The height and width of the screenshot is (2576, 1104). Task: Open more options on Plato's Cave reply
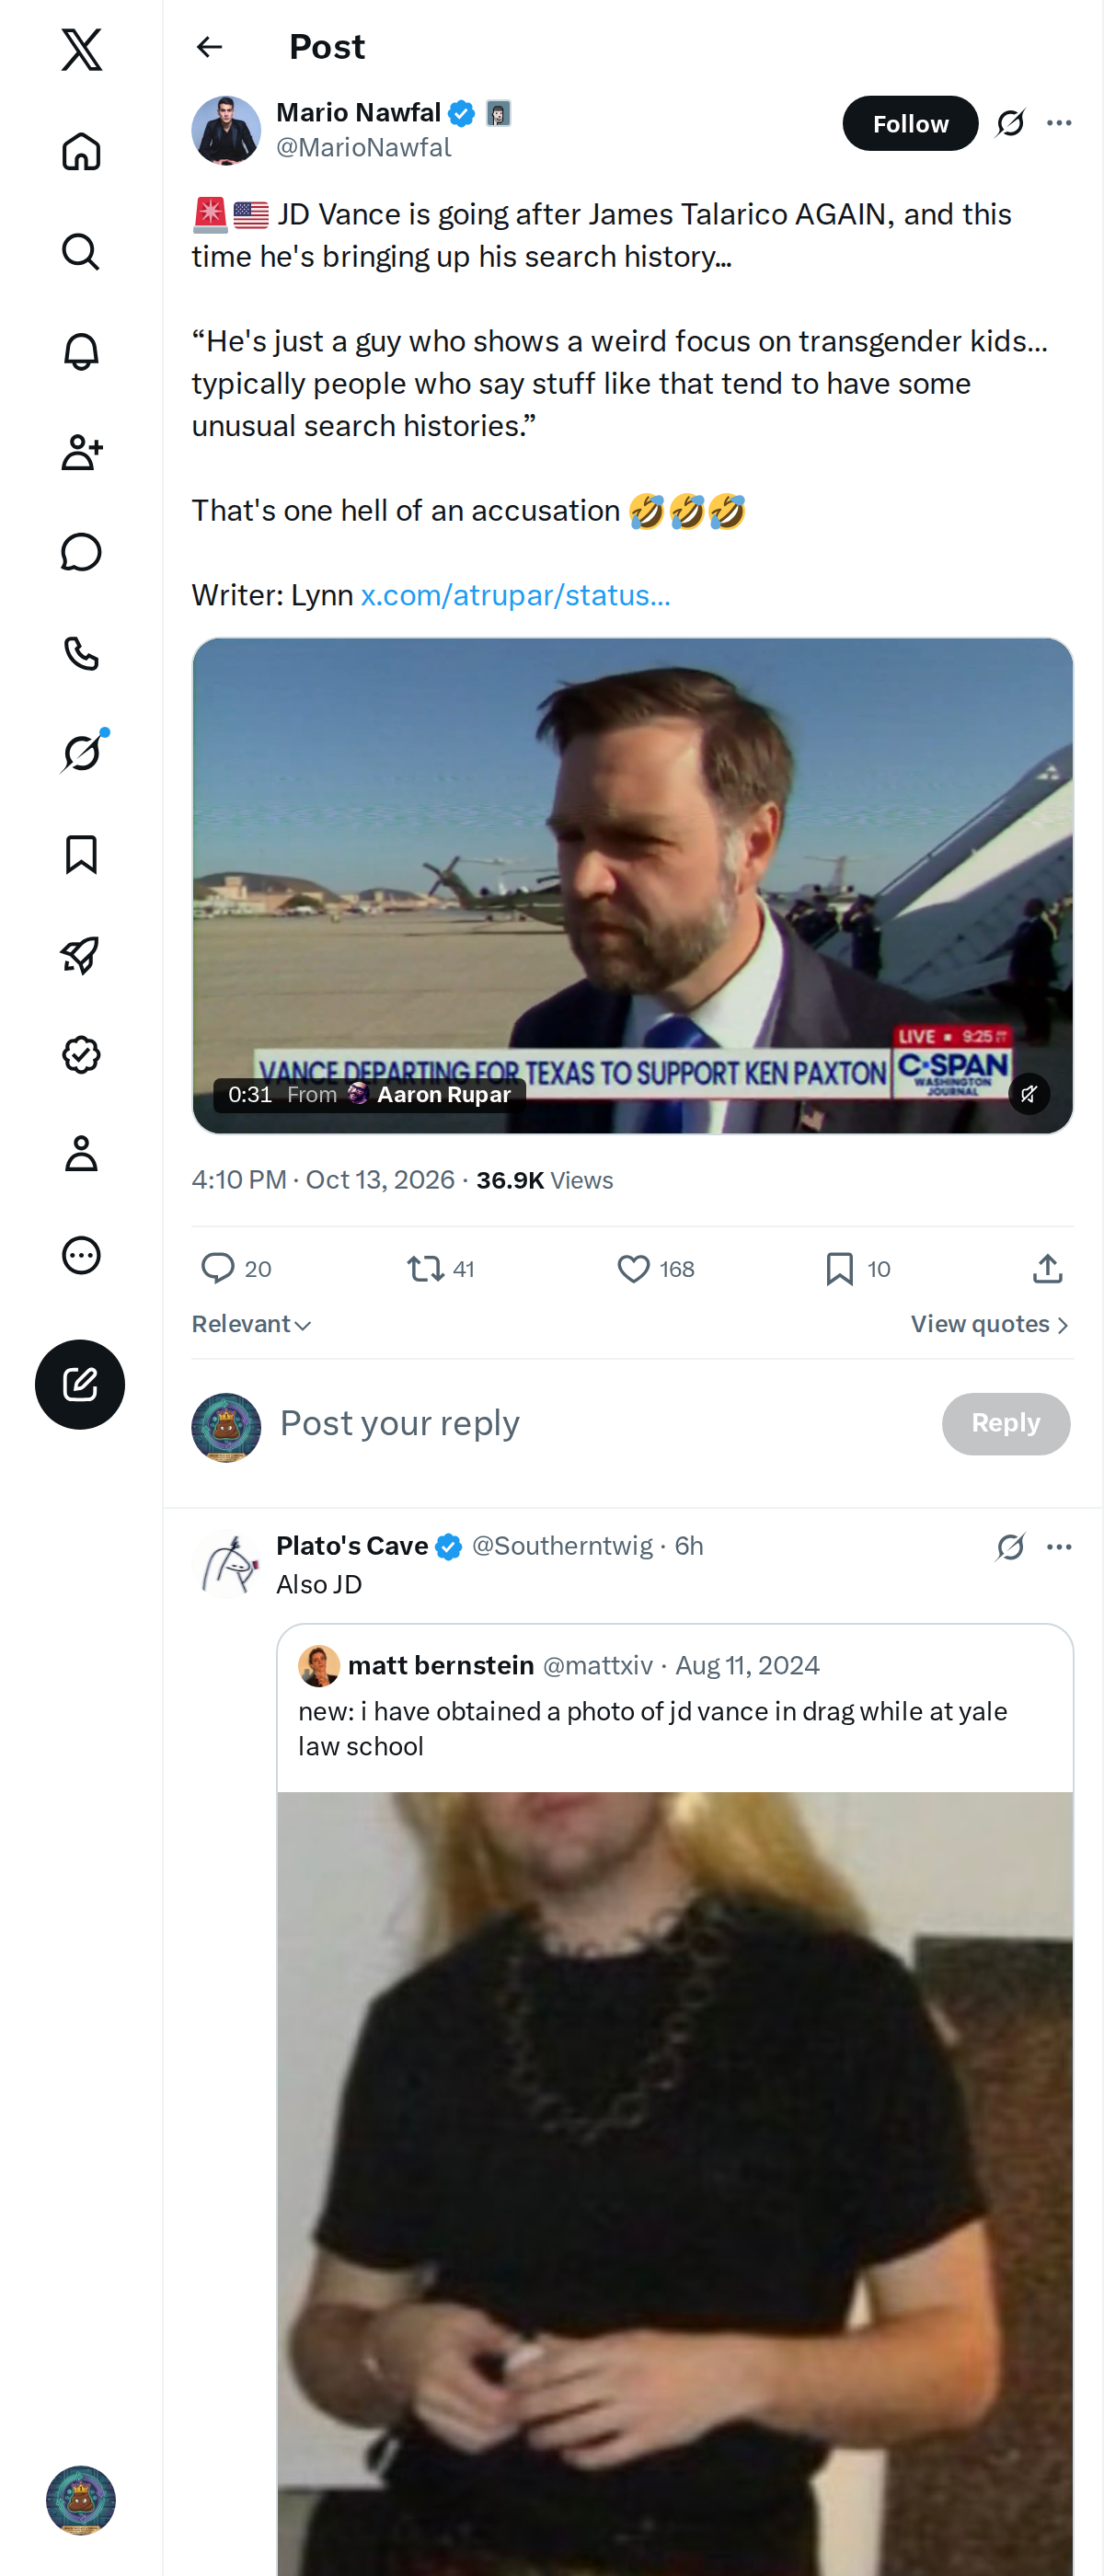(1059, 1547)
